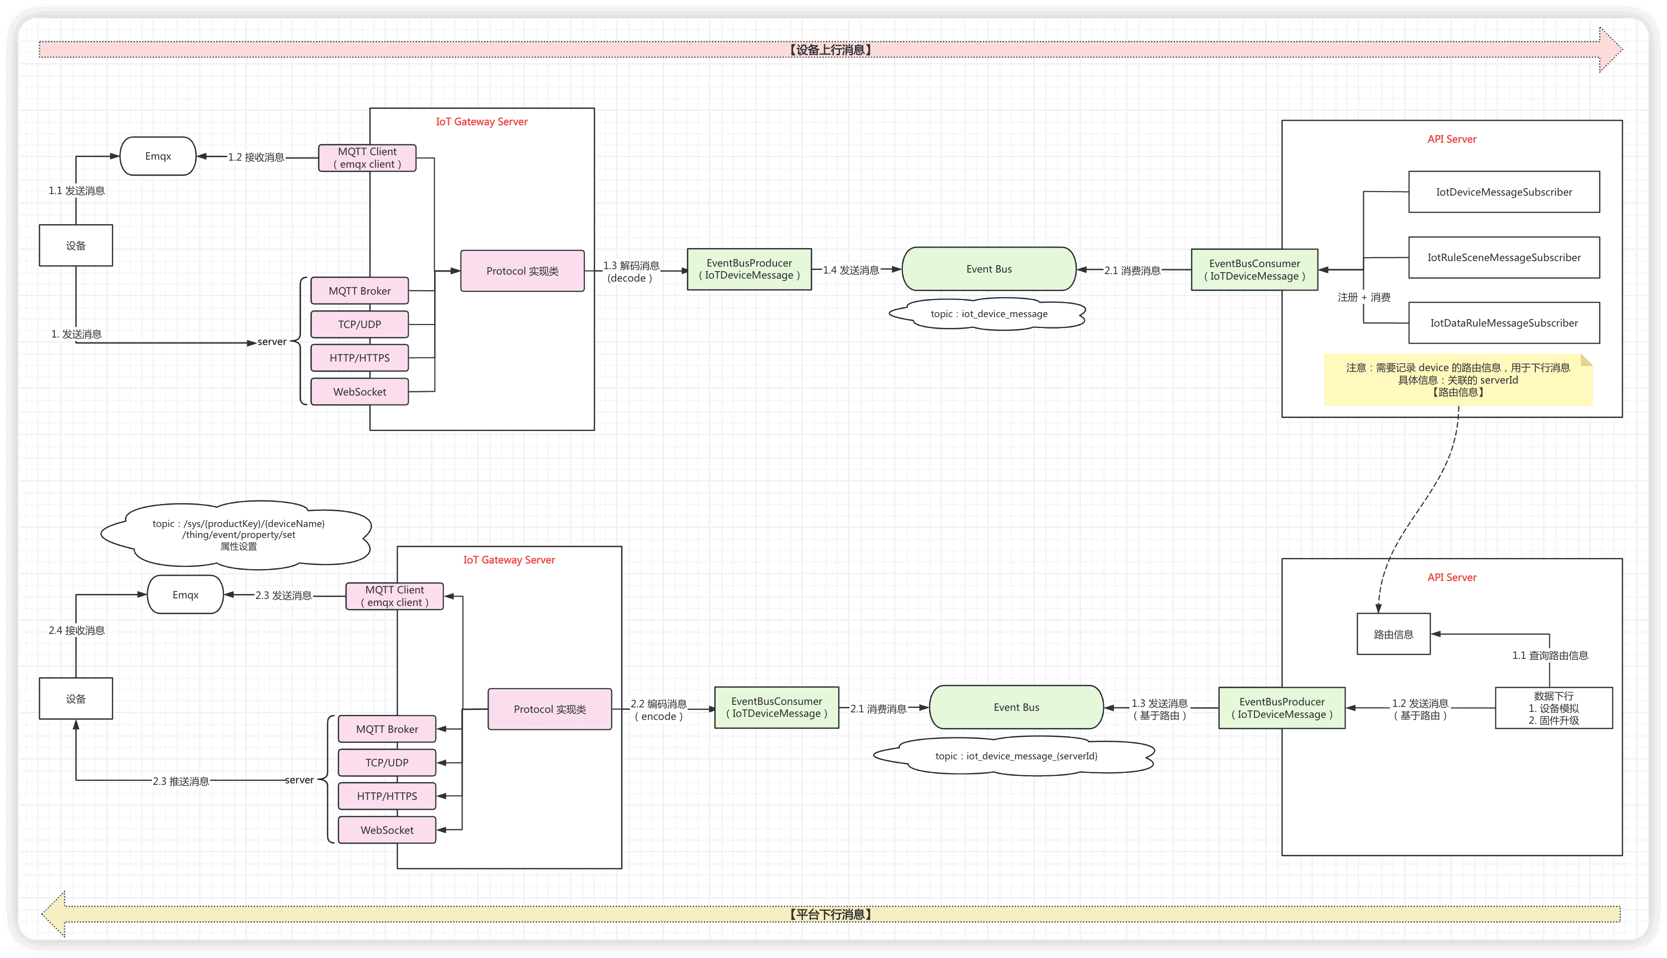Click the 2.2 编码消息 (encode) label
The height and width of the screenshot is (958, 1667).
[658, 710]
